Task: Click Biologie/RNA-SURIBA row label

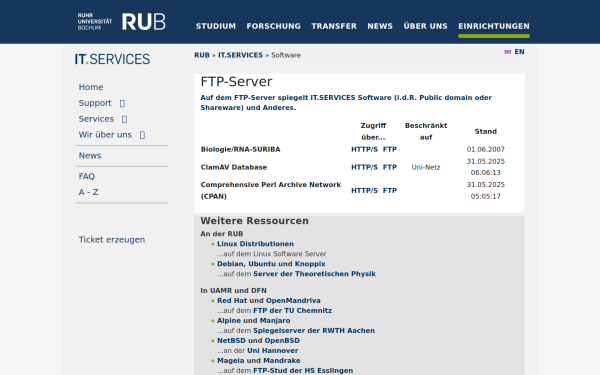Action: (240, 150)
